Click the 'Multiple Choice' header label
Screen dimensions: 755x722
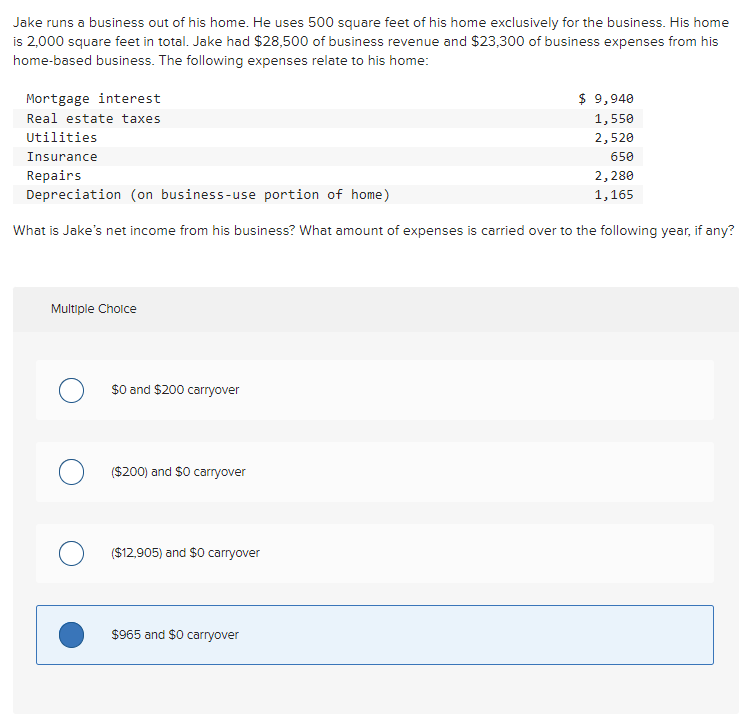coord(94,309)
